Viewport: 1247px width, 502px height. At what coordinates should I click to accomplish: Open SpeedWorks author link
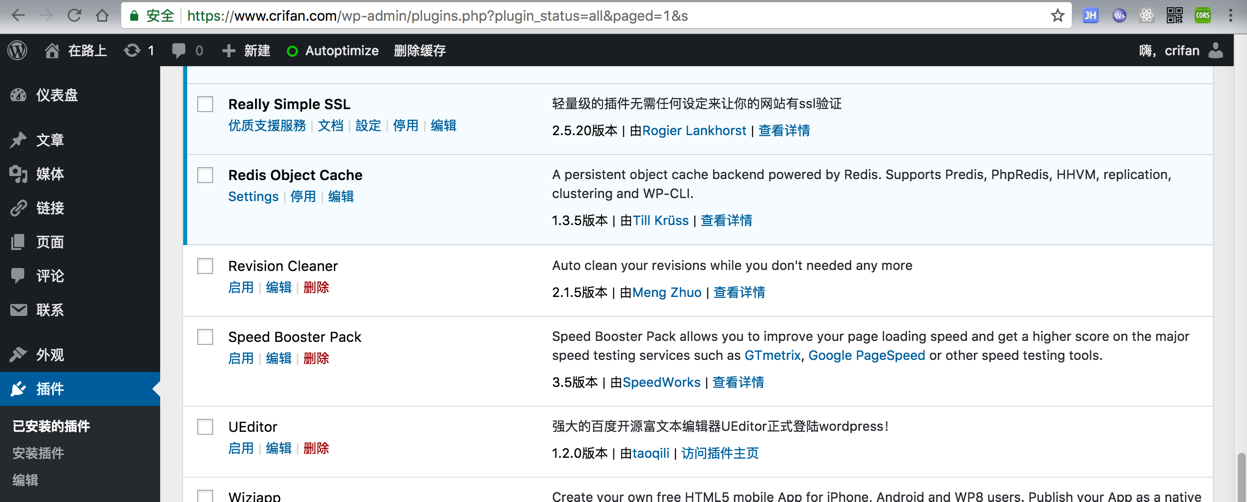pyautogui.click(x=661, y=383)
